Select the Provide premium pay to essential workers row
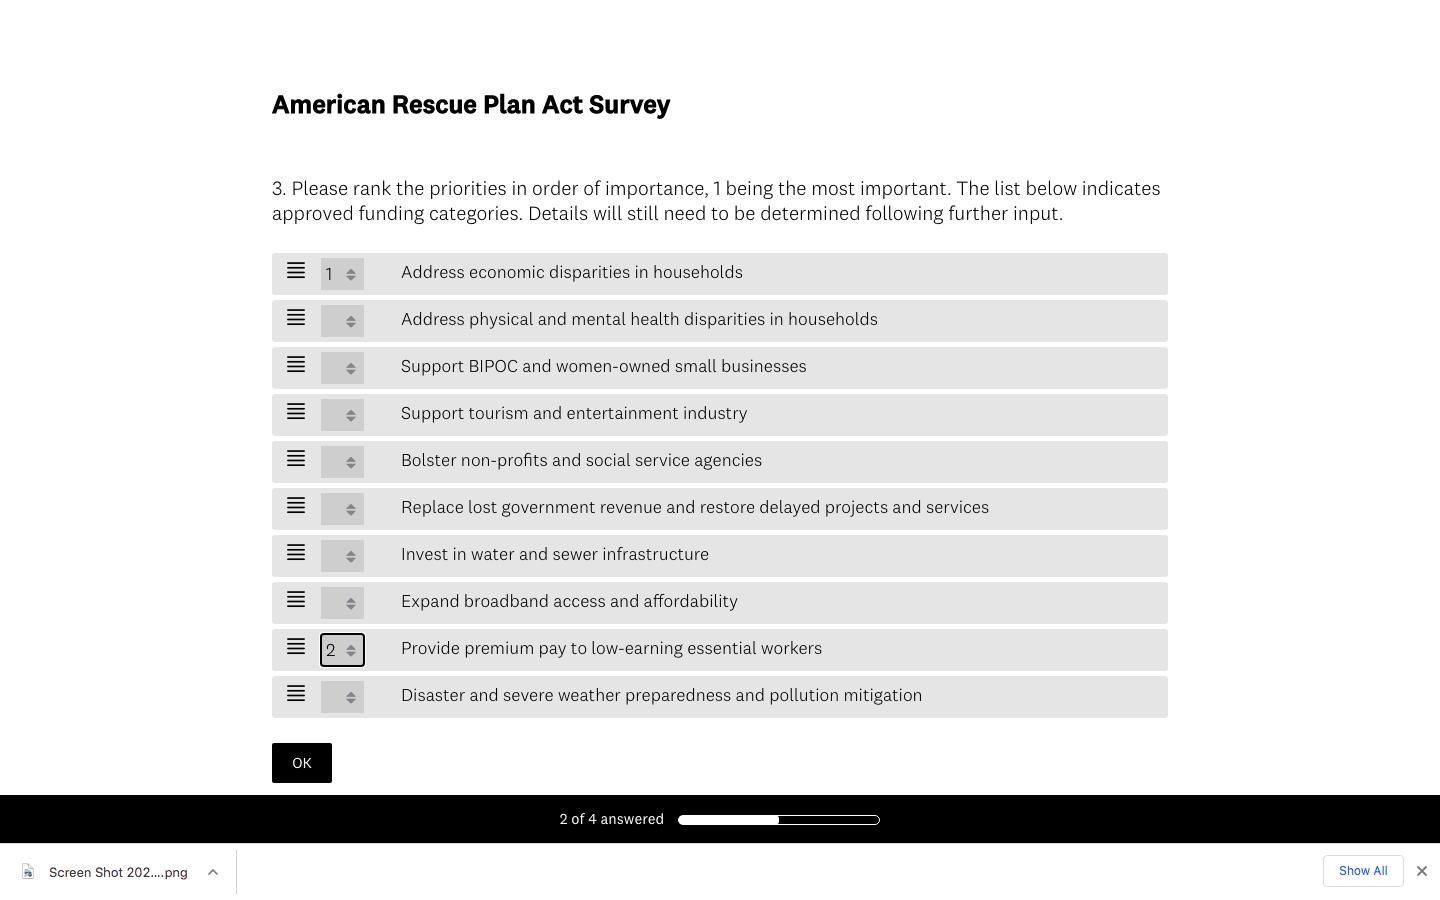Screen dimensions: 1440x900 coord(720,650)
